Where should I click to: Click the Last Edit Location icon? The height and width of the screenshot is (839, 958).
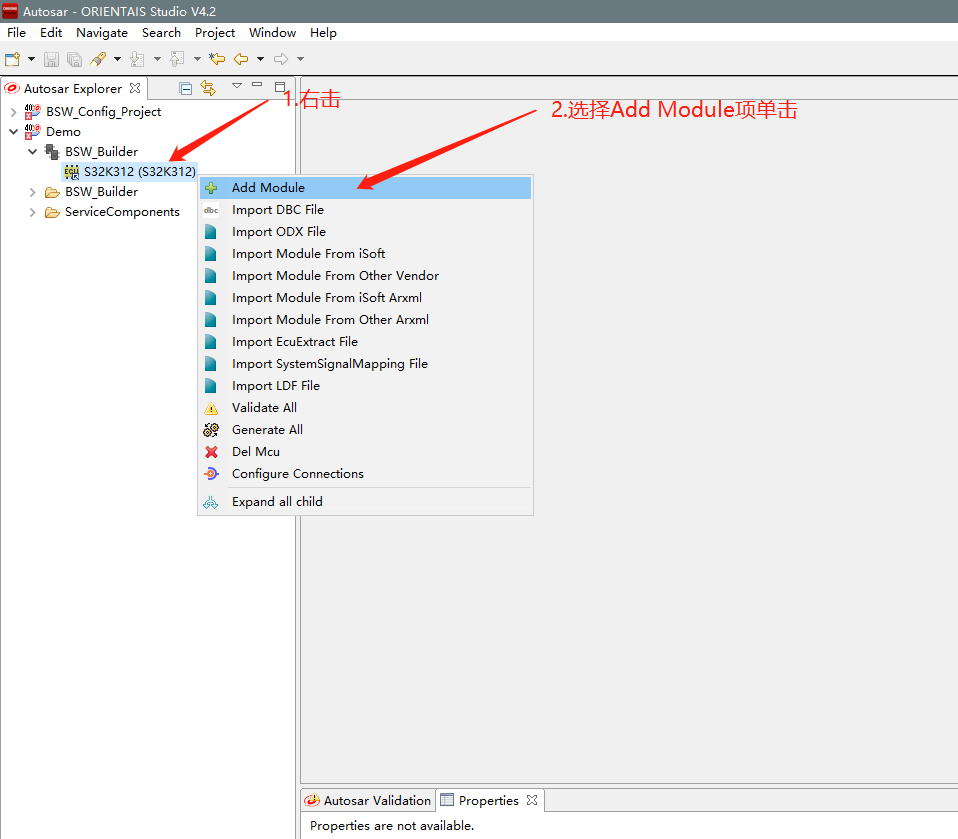(x=217, y=60)
